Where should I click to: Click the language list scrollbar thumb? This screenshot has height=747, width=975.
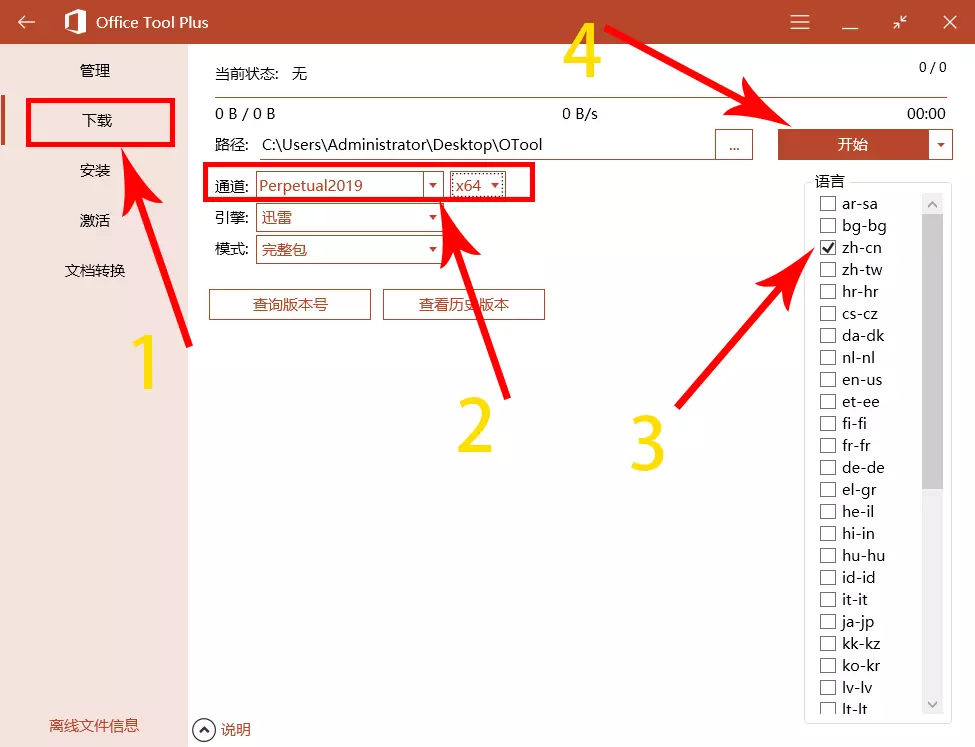pyautogui.click(x=932, y=351)
